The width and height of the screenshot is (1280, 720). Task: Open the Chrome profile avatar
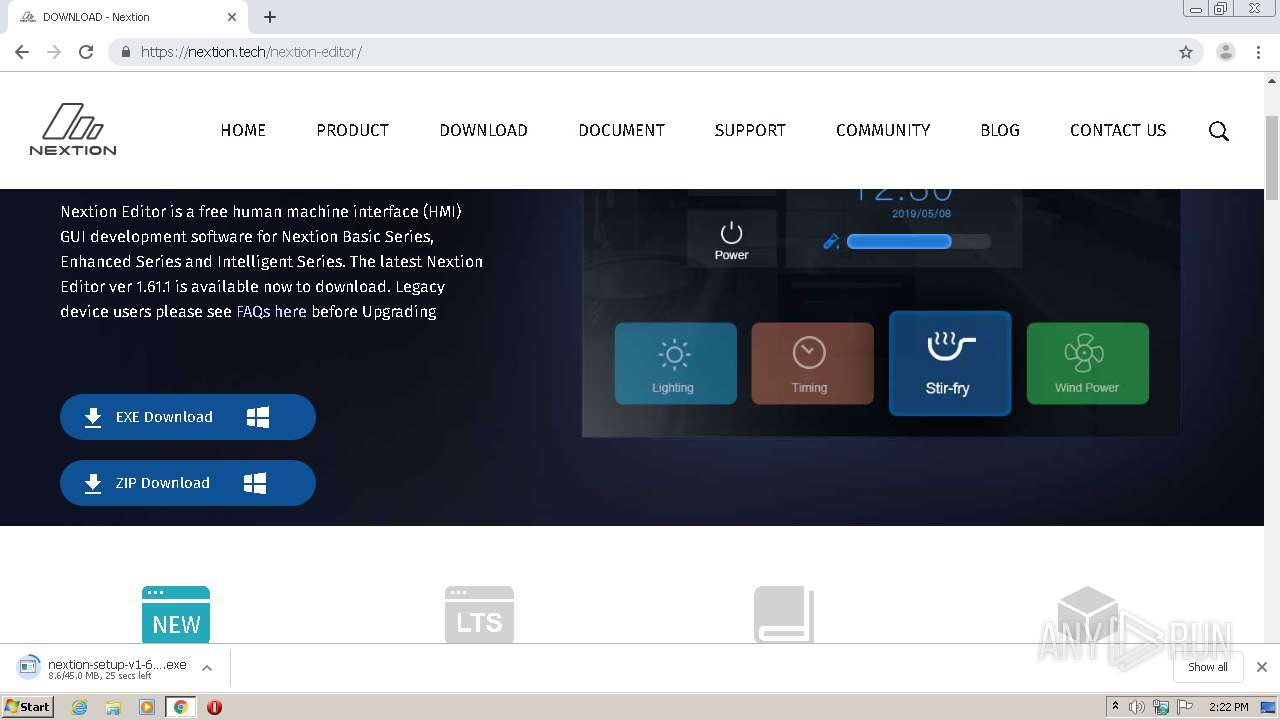(x=1225, y=52)
